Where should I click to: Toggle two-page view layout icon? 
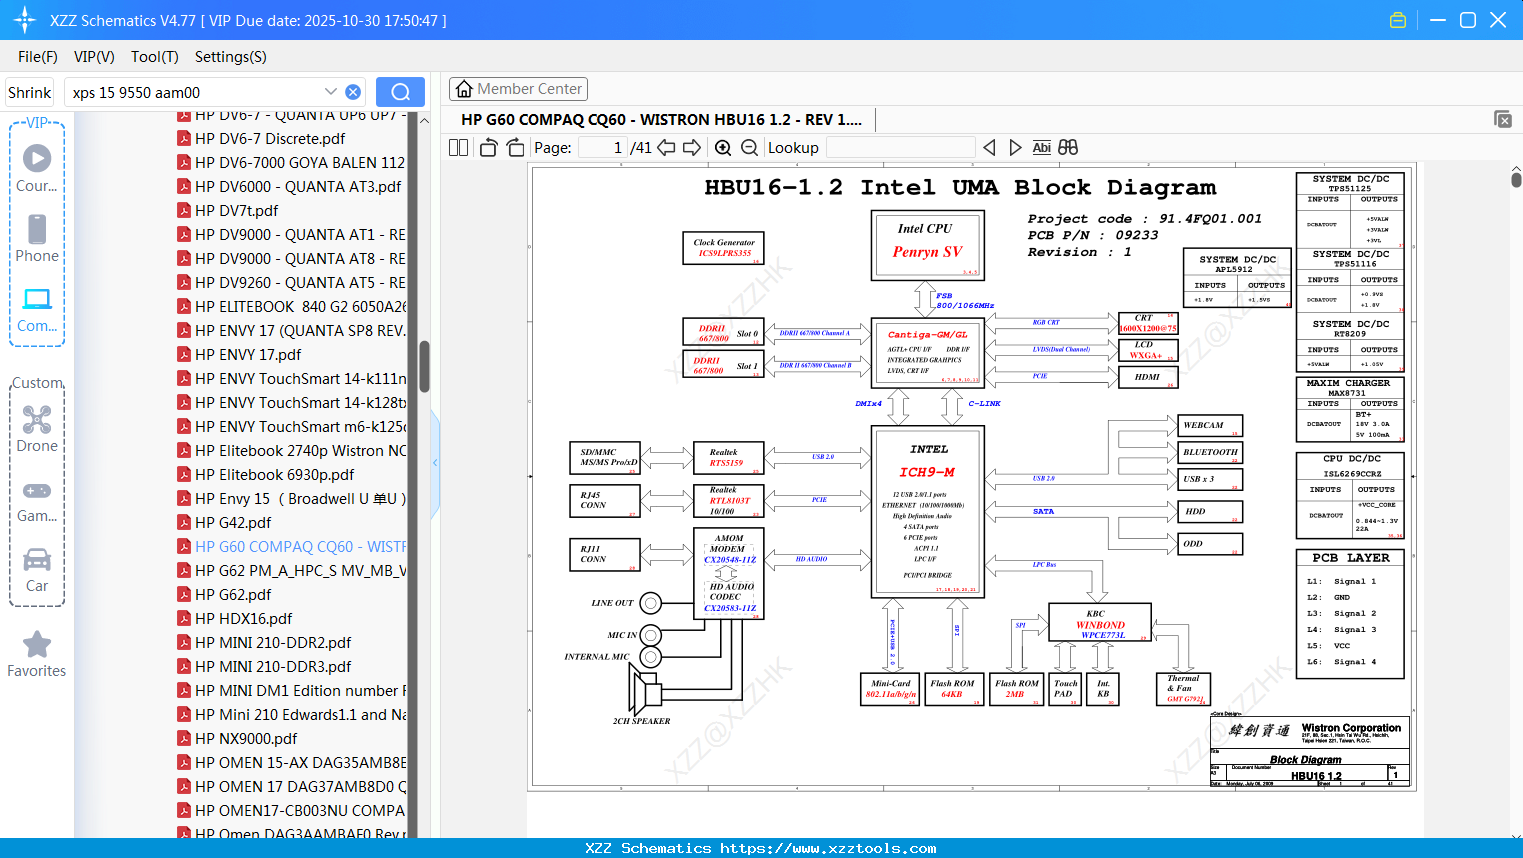click(458, 147)
